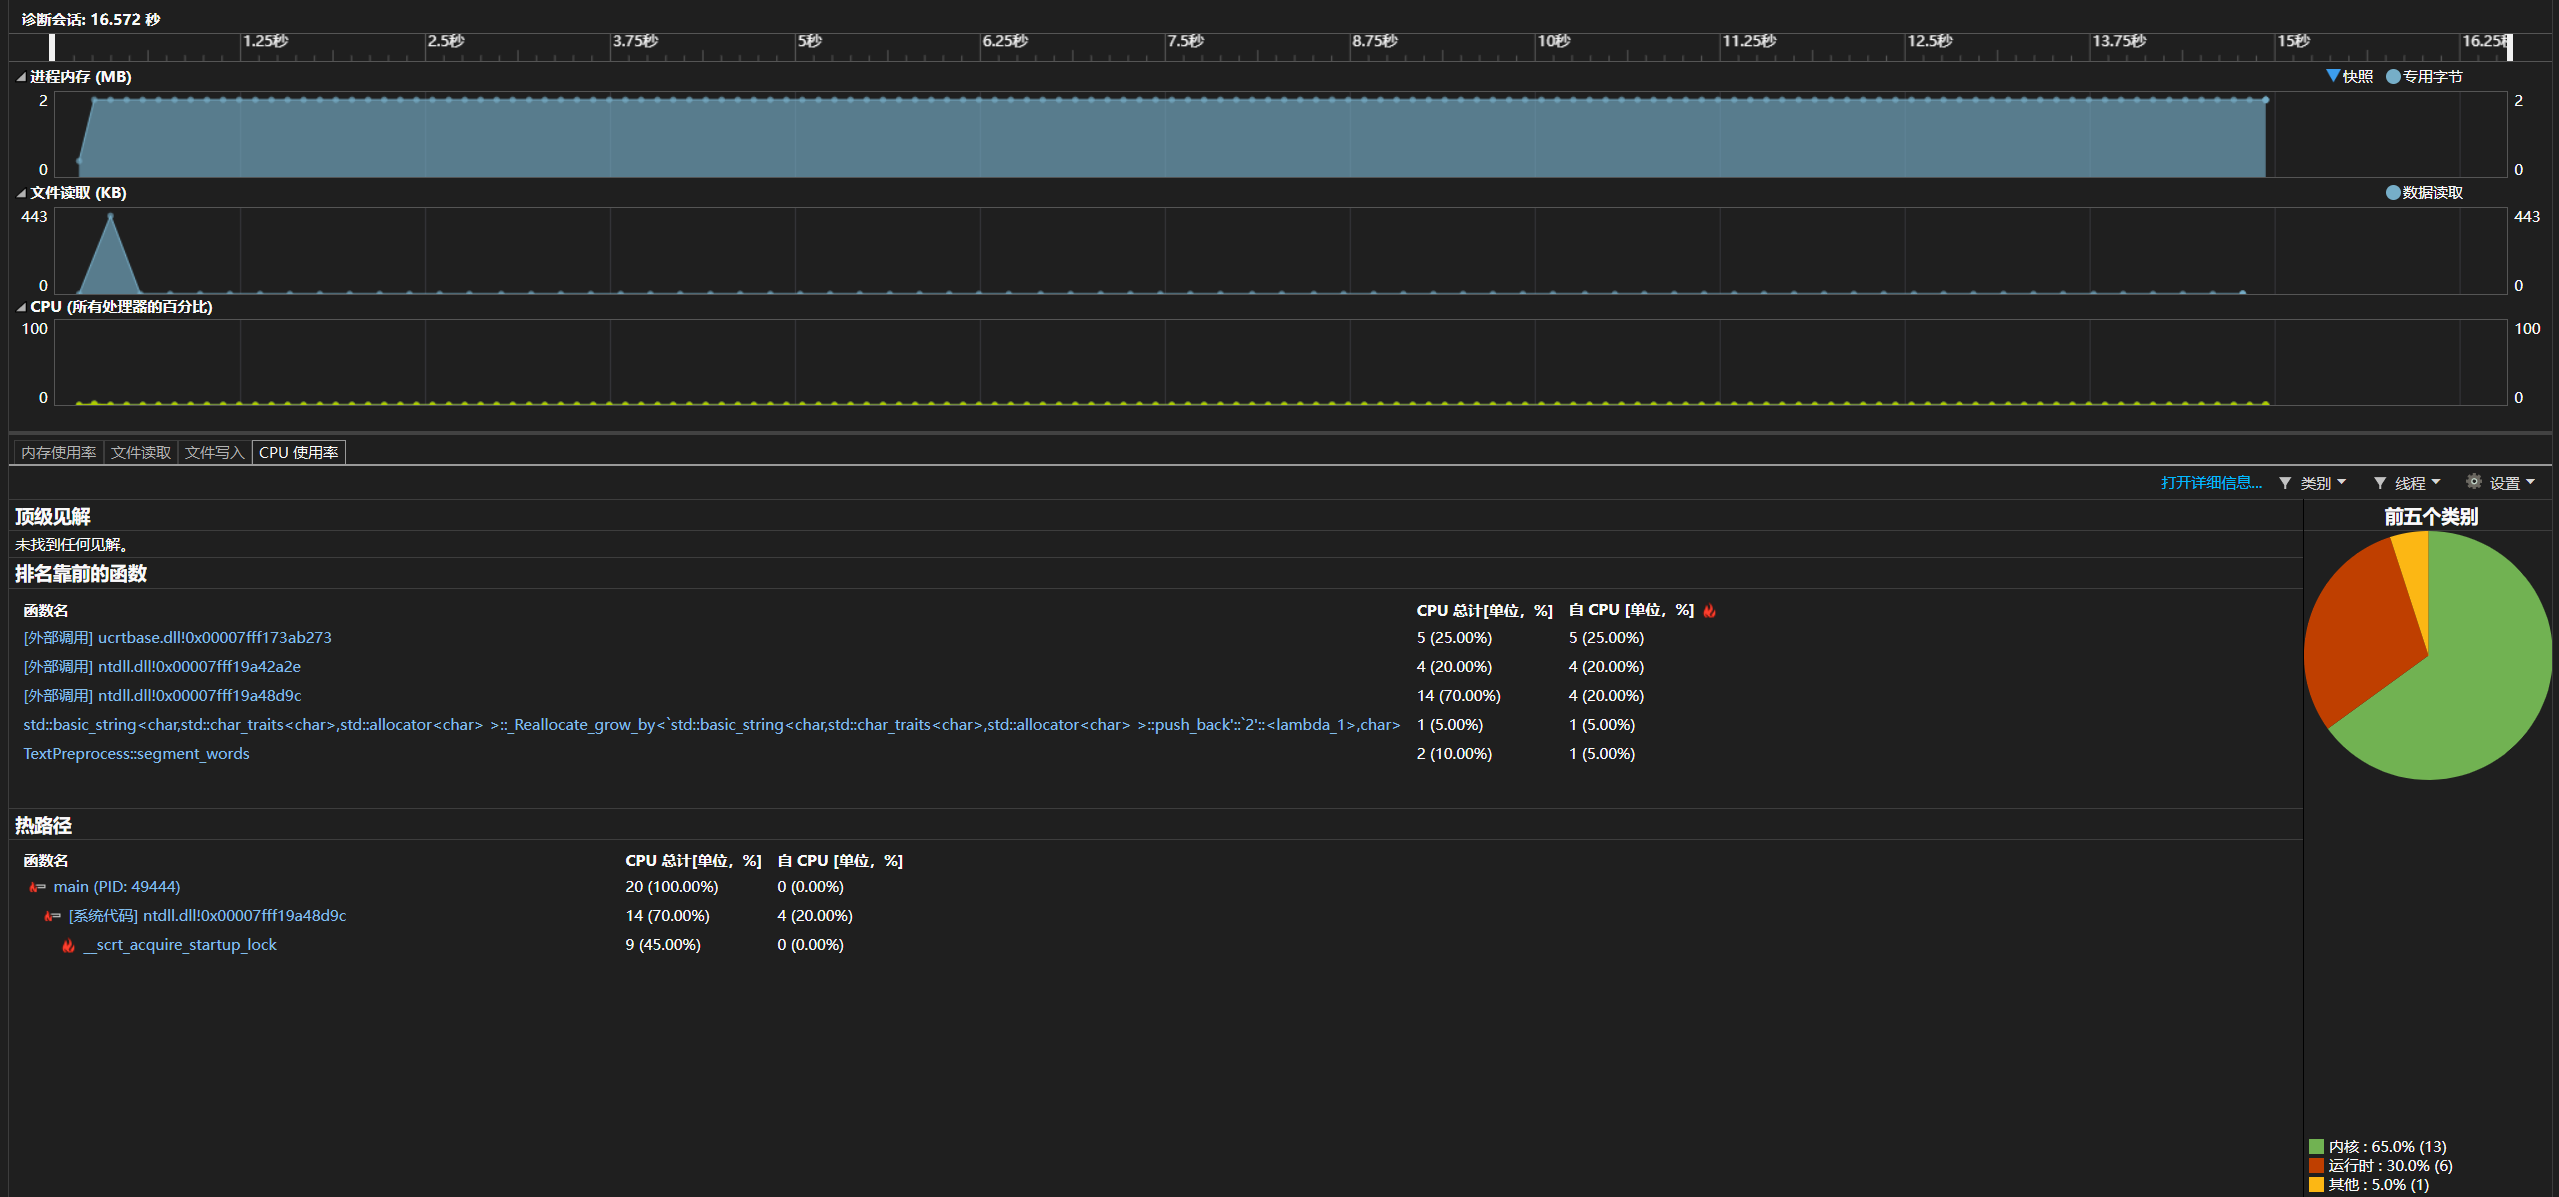This screenshot has width=2559, height=1197.
Task: Collapse the CPU percentage graph
Action: pos(21,307)
